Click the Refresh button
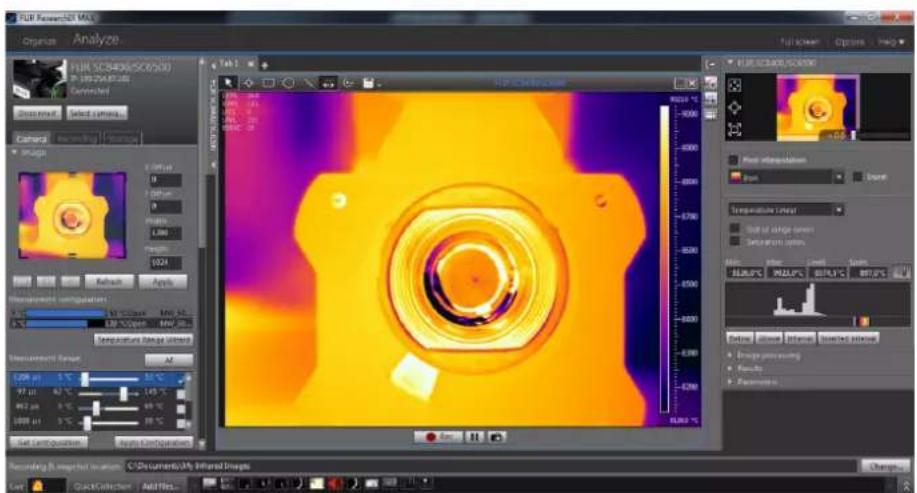 coord(109,282)
